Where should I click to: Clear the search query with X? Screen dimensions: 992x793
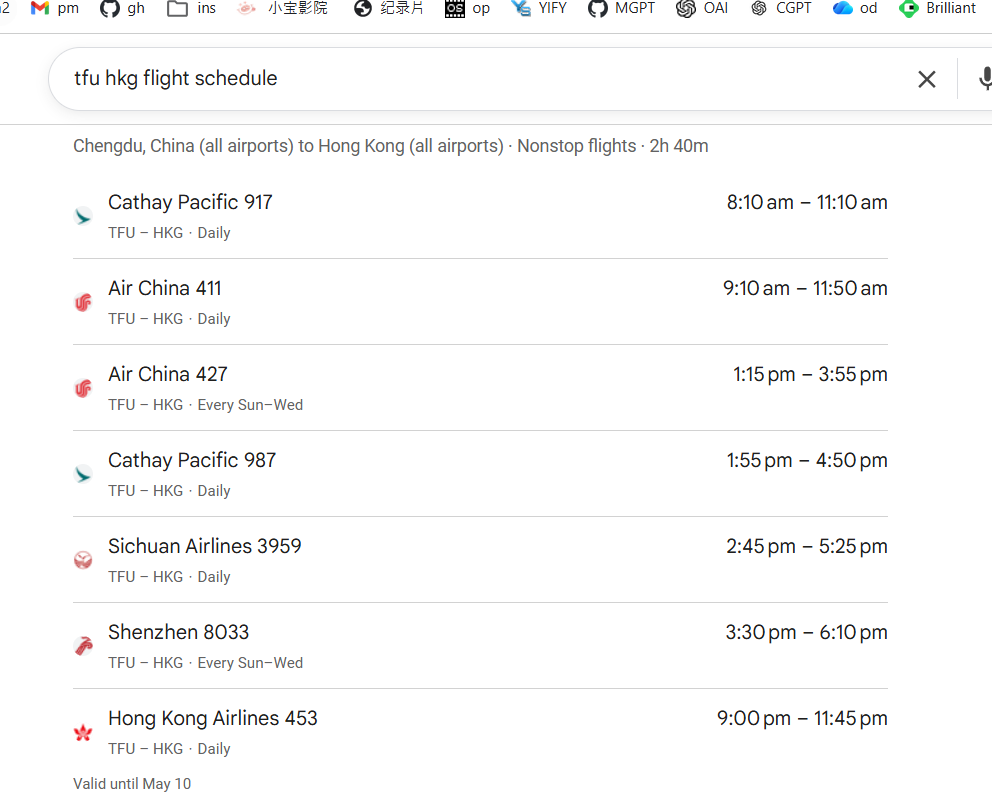927,79
